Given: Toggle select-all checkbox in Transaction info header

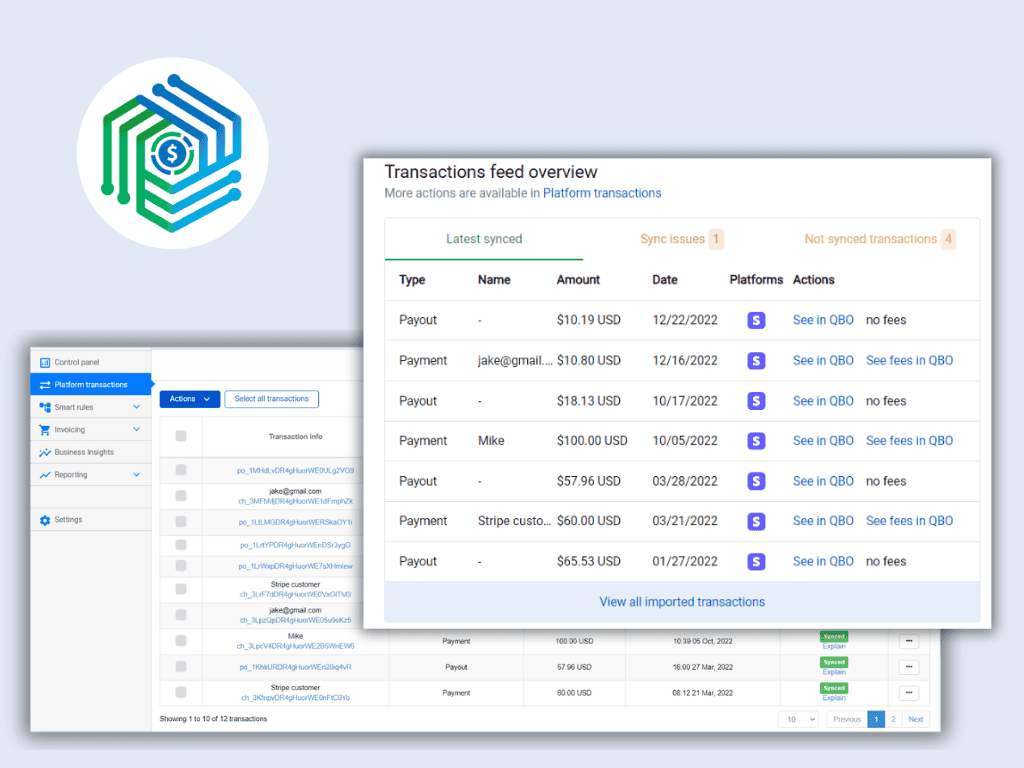Looking at the screenshot, I should tap(181, 436).
